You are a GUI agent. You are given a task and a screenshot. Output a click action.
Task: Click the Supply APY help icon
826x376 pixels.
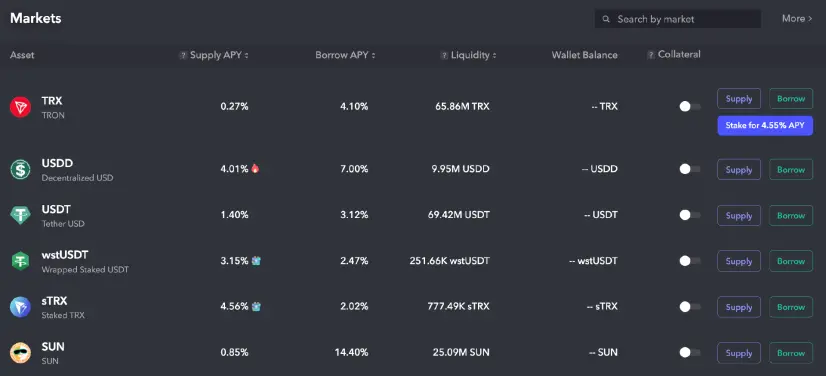click(x=183, y=55)
